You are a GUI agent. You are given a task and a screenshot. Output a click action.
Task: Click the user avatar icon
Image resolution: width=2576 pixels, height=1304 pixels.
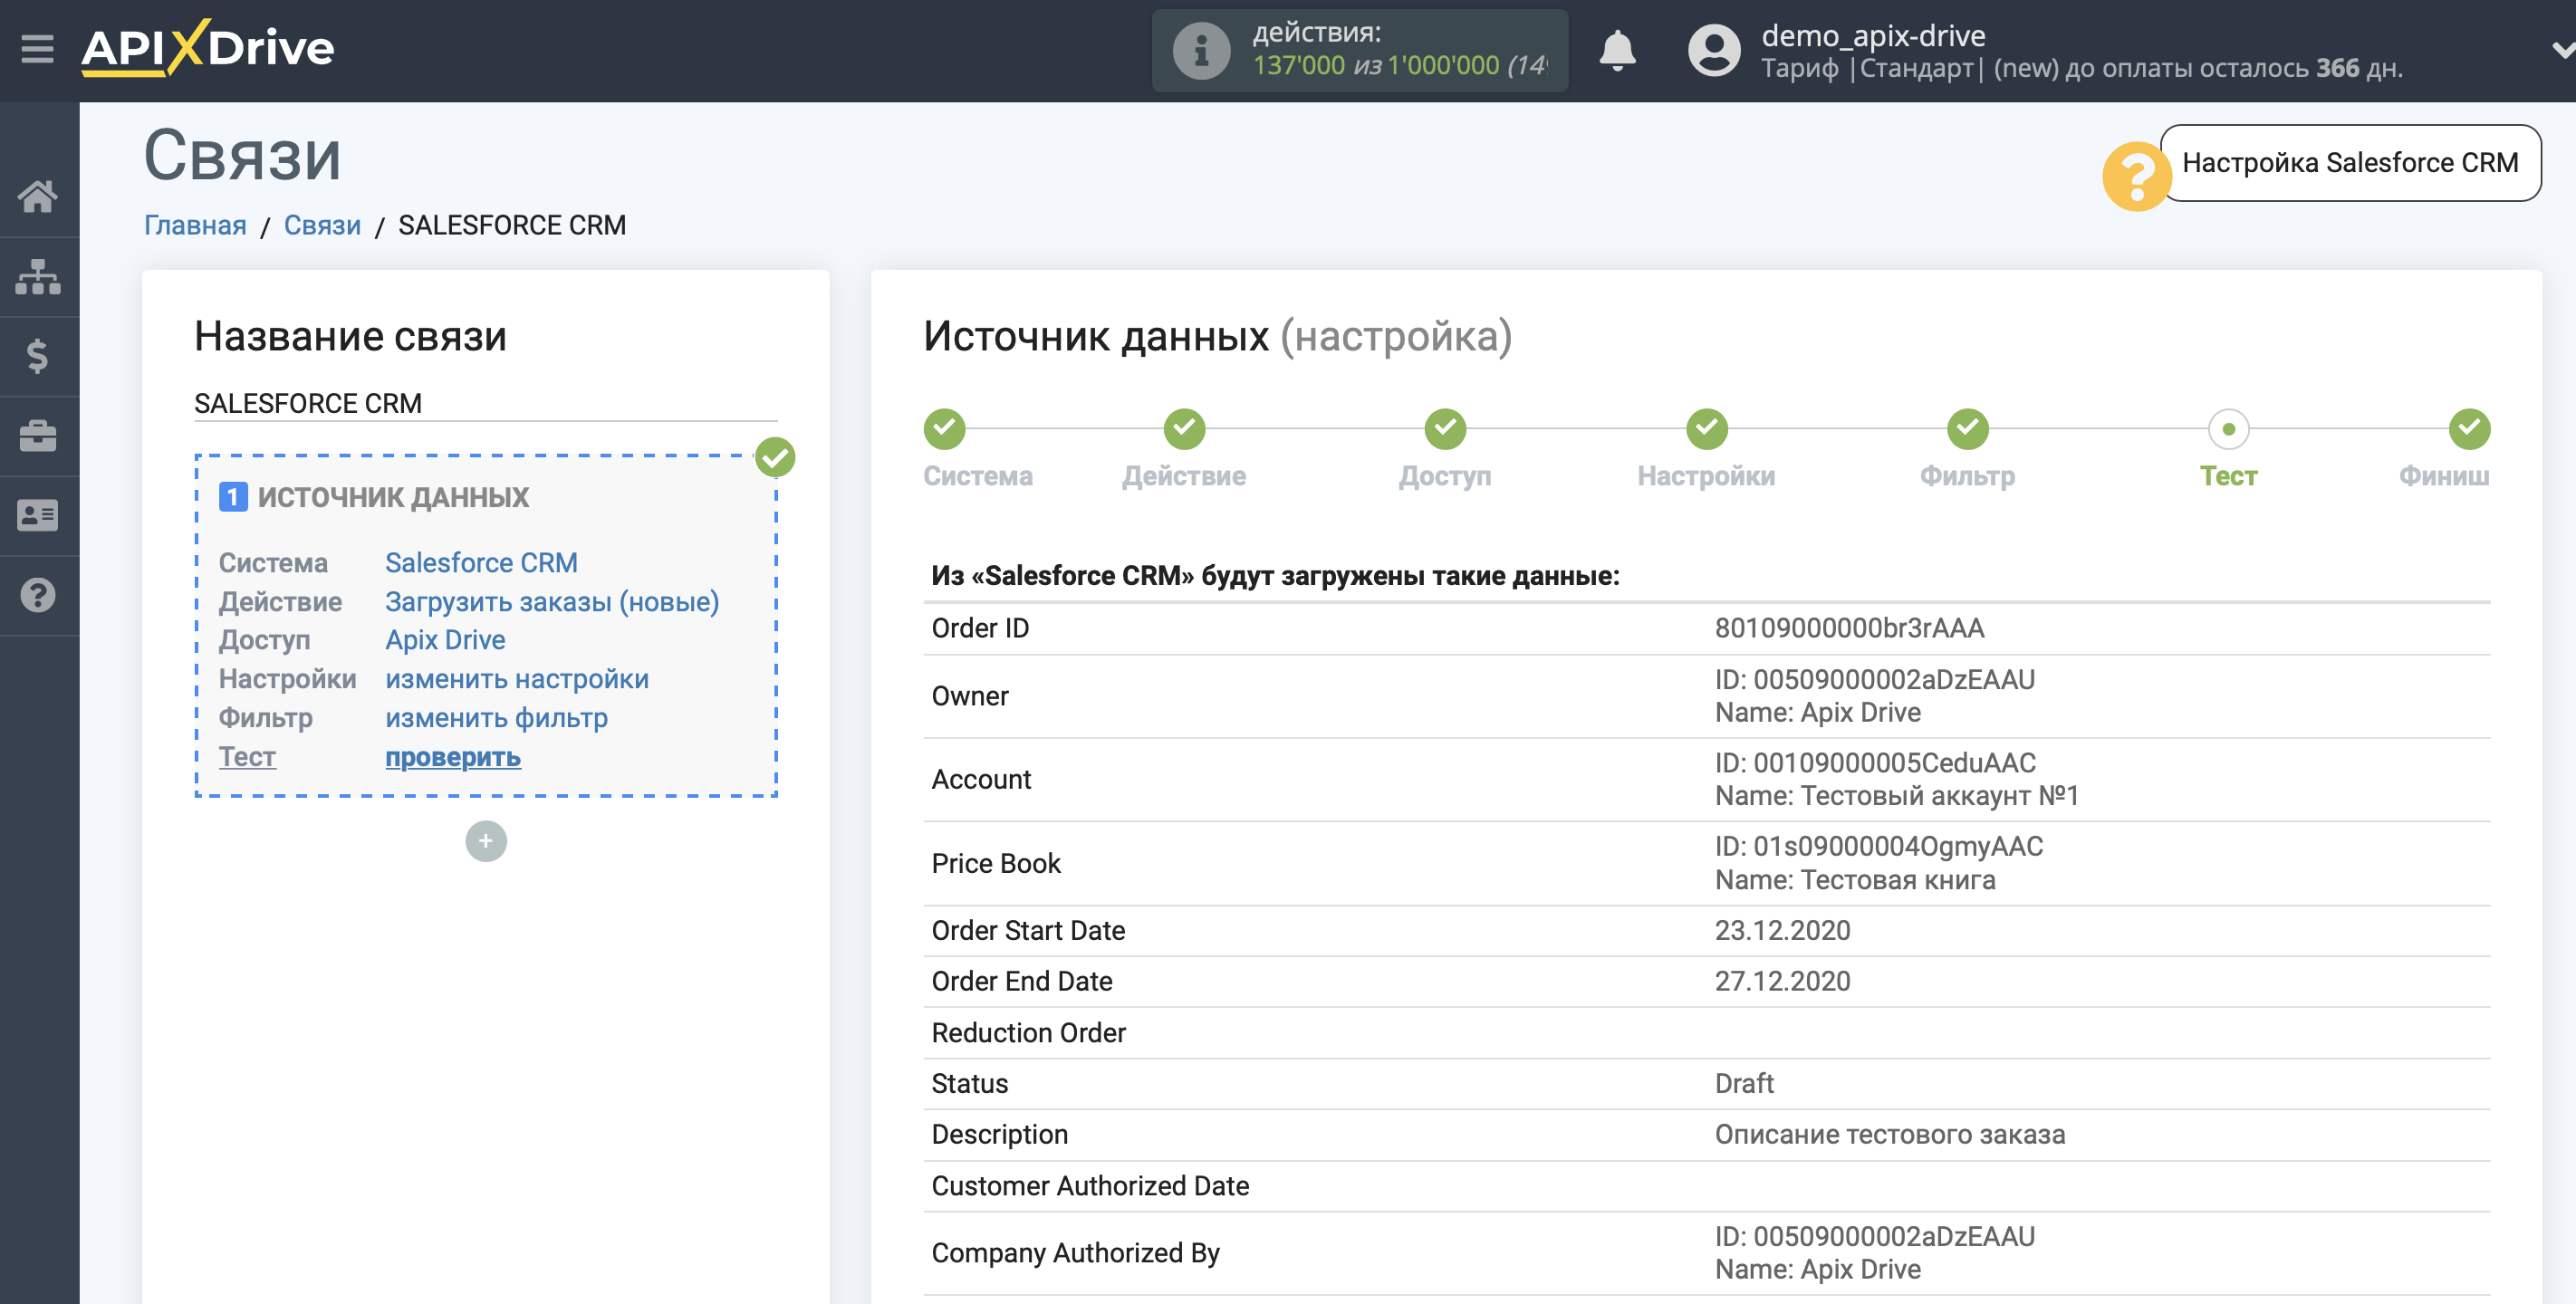(1714, 50)
